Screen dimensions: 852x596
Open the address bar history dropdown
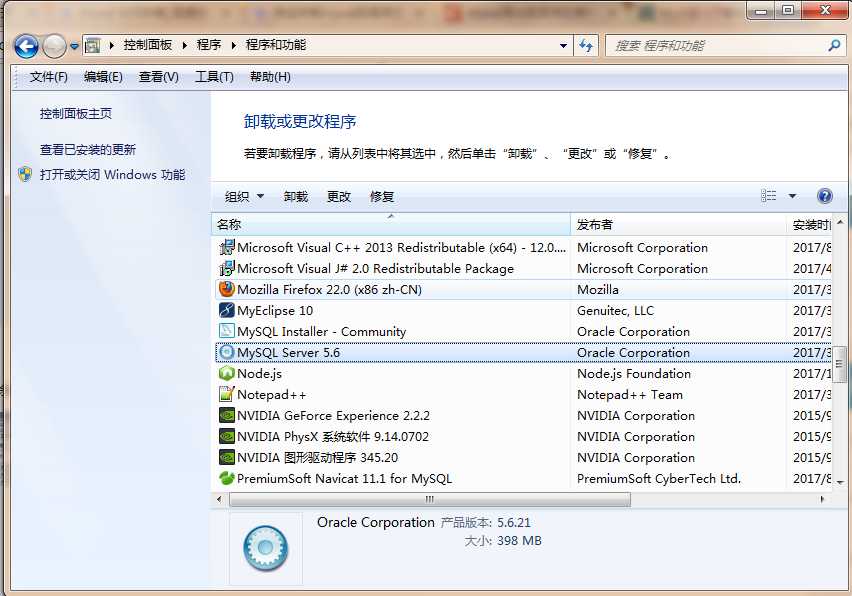point(563,46)
